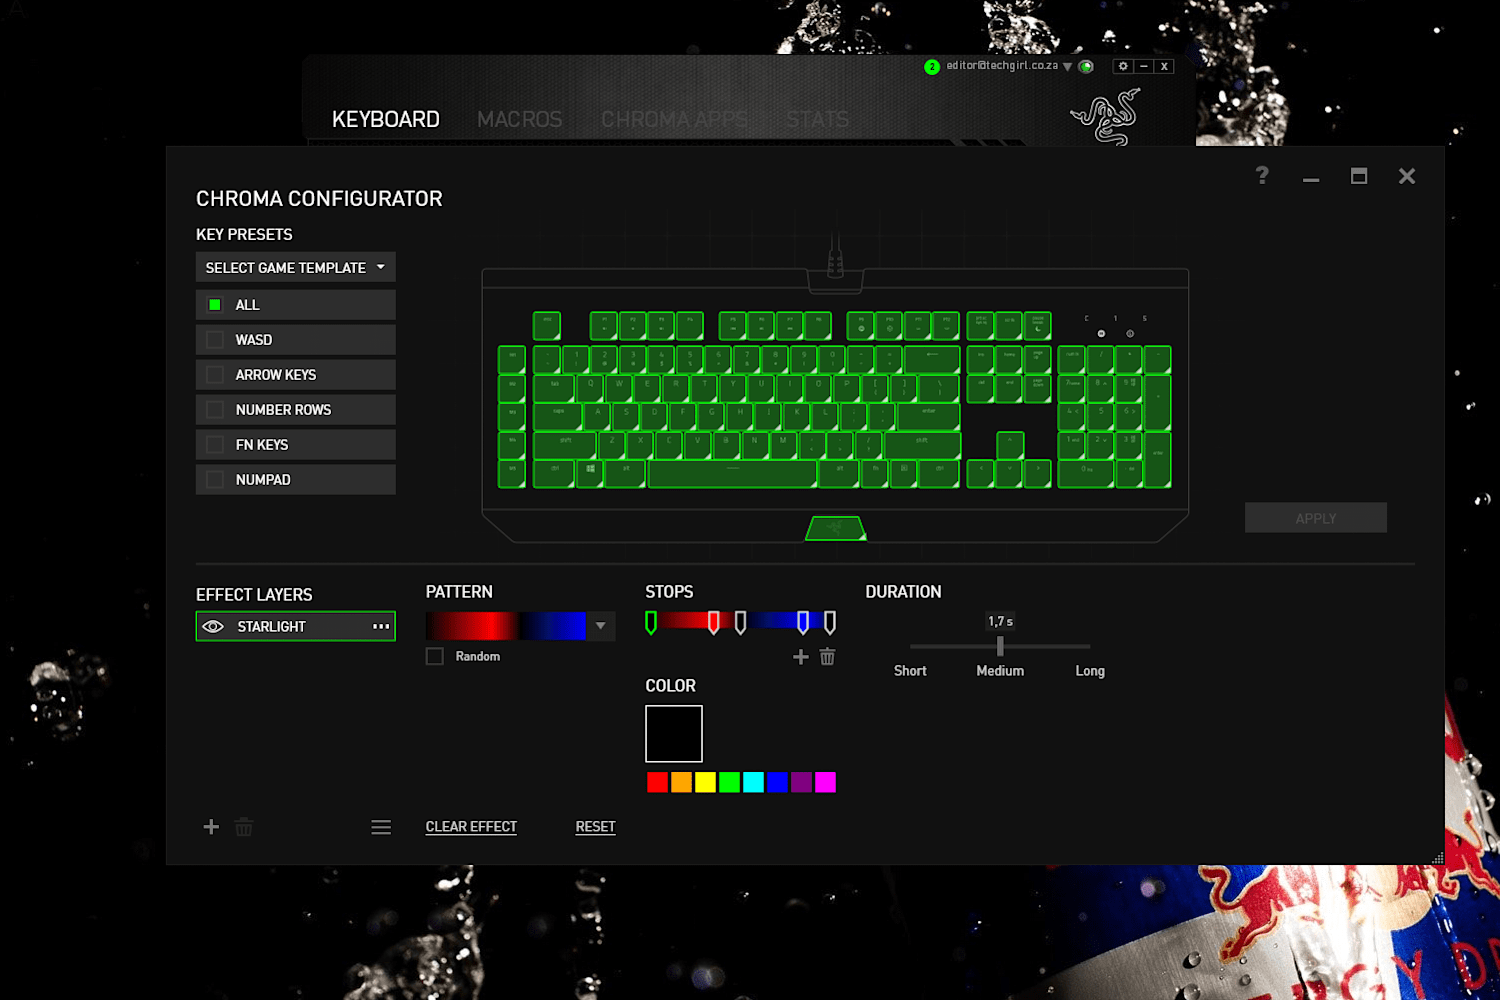Pick the orange color swatch
Viewport: 1500px width, 1000px height.
point(681,782)
